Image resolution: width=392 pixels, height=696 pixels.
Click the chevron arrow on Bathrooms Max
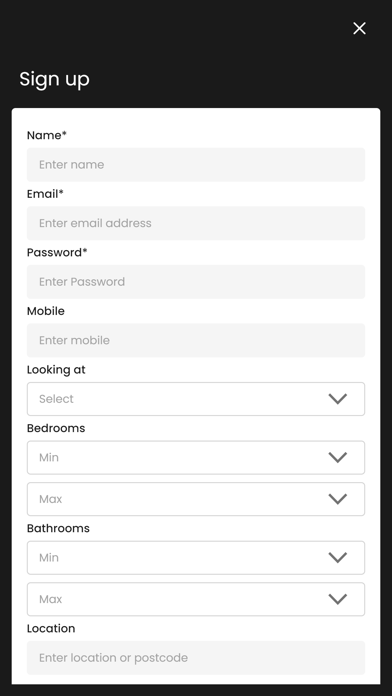click(x=337, y=599)
